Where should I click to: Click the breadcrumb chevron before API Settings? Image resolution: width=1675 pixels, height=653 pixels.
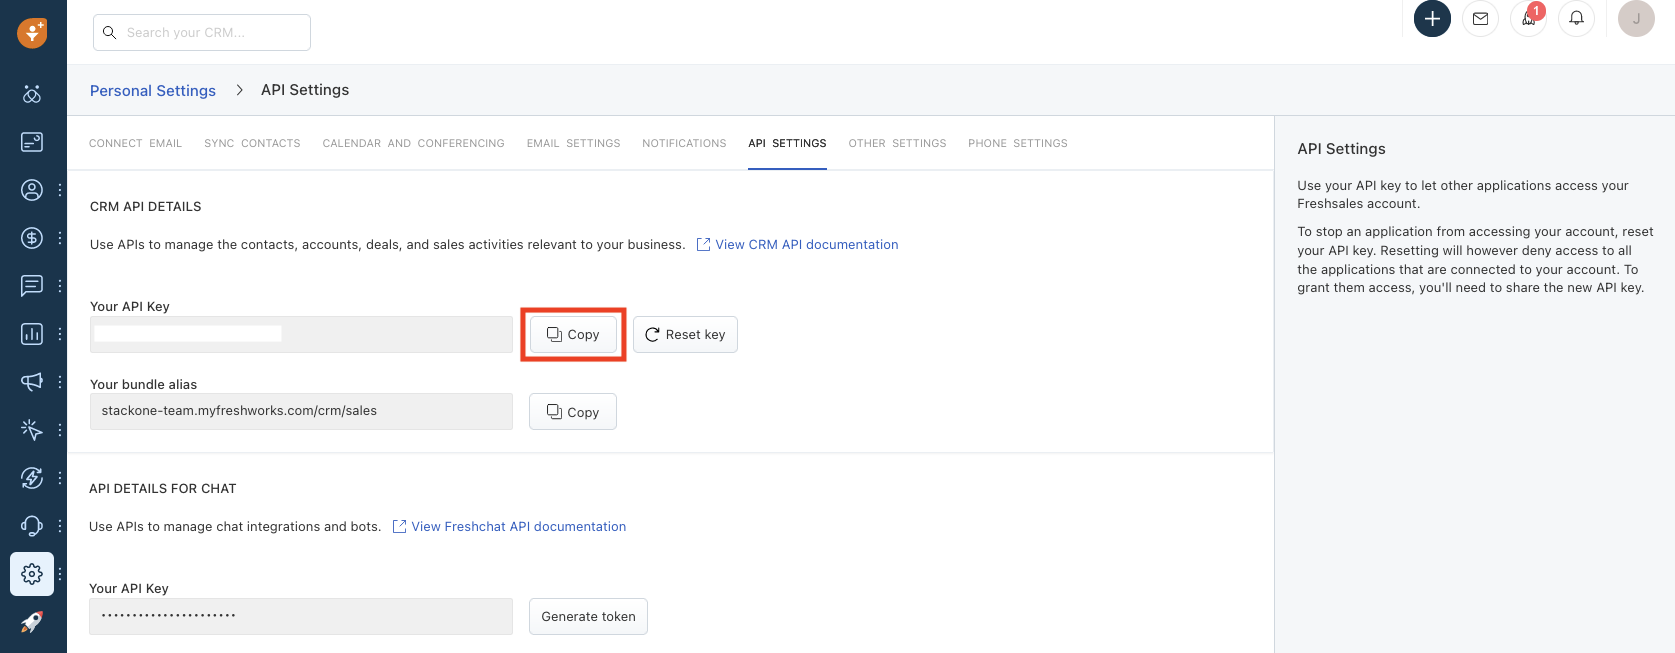pyautogui.click(x=239, y=90)
